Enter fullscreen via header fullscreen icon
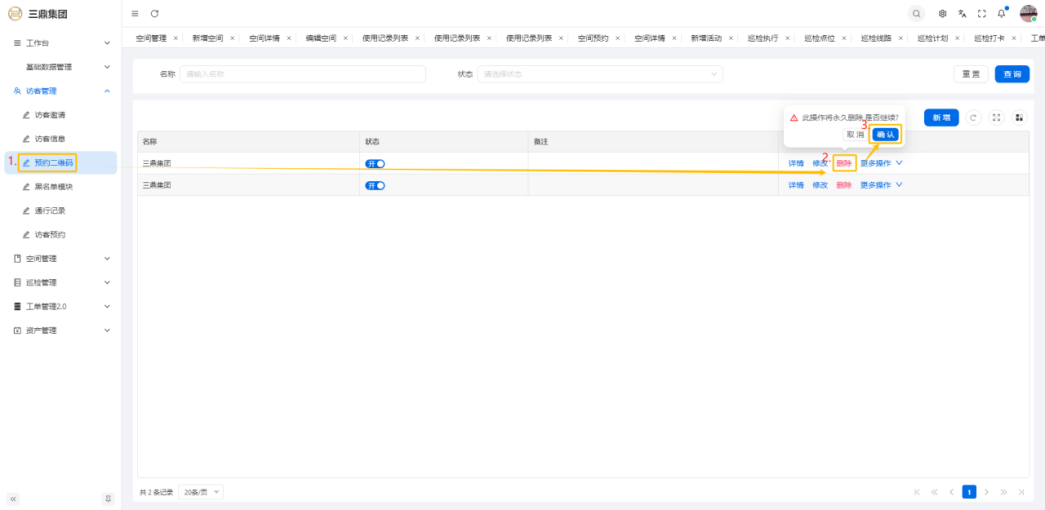The width and height of the screenshot is (1045, 510). [982, 13]
